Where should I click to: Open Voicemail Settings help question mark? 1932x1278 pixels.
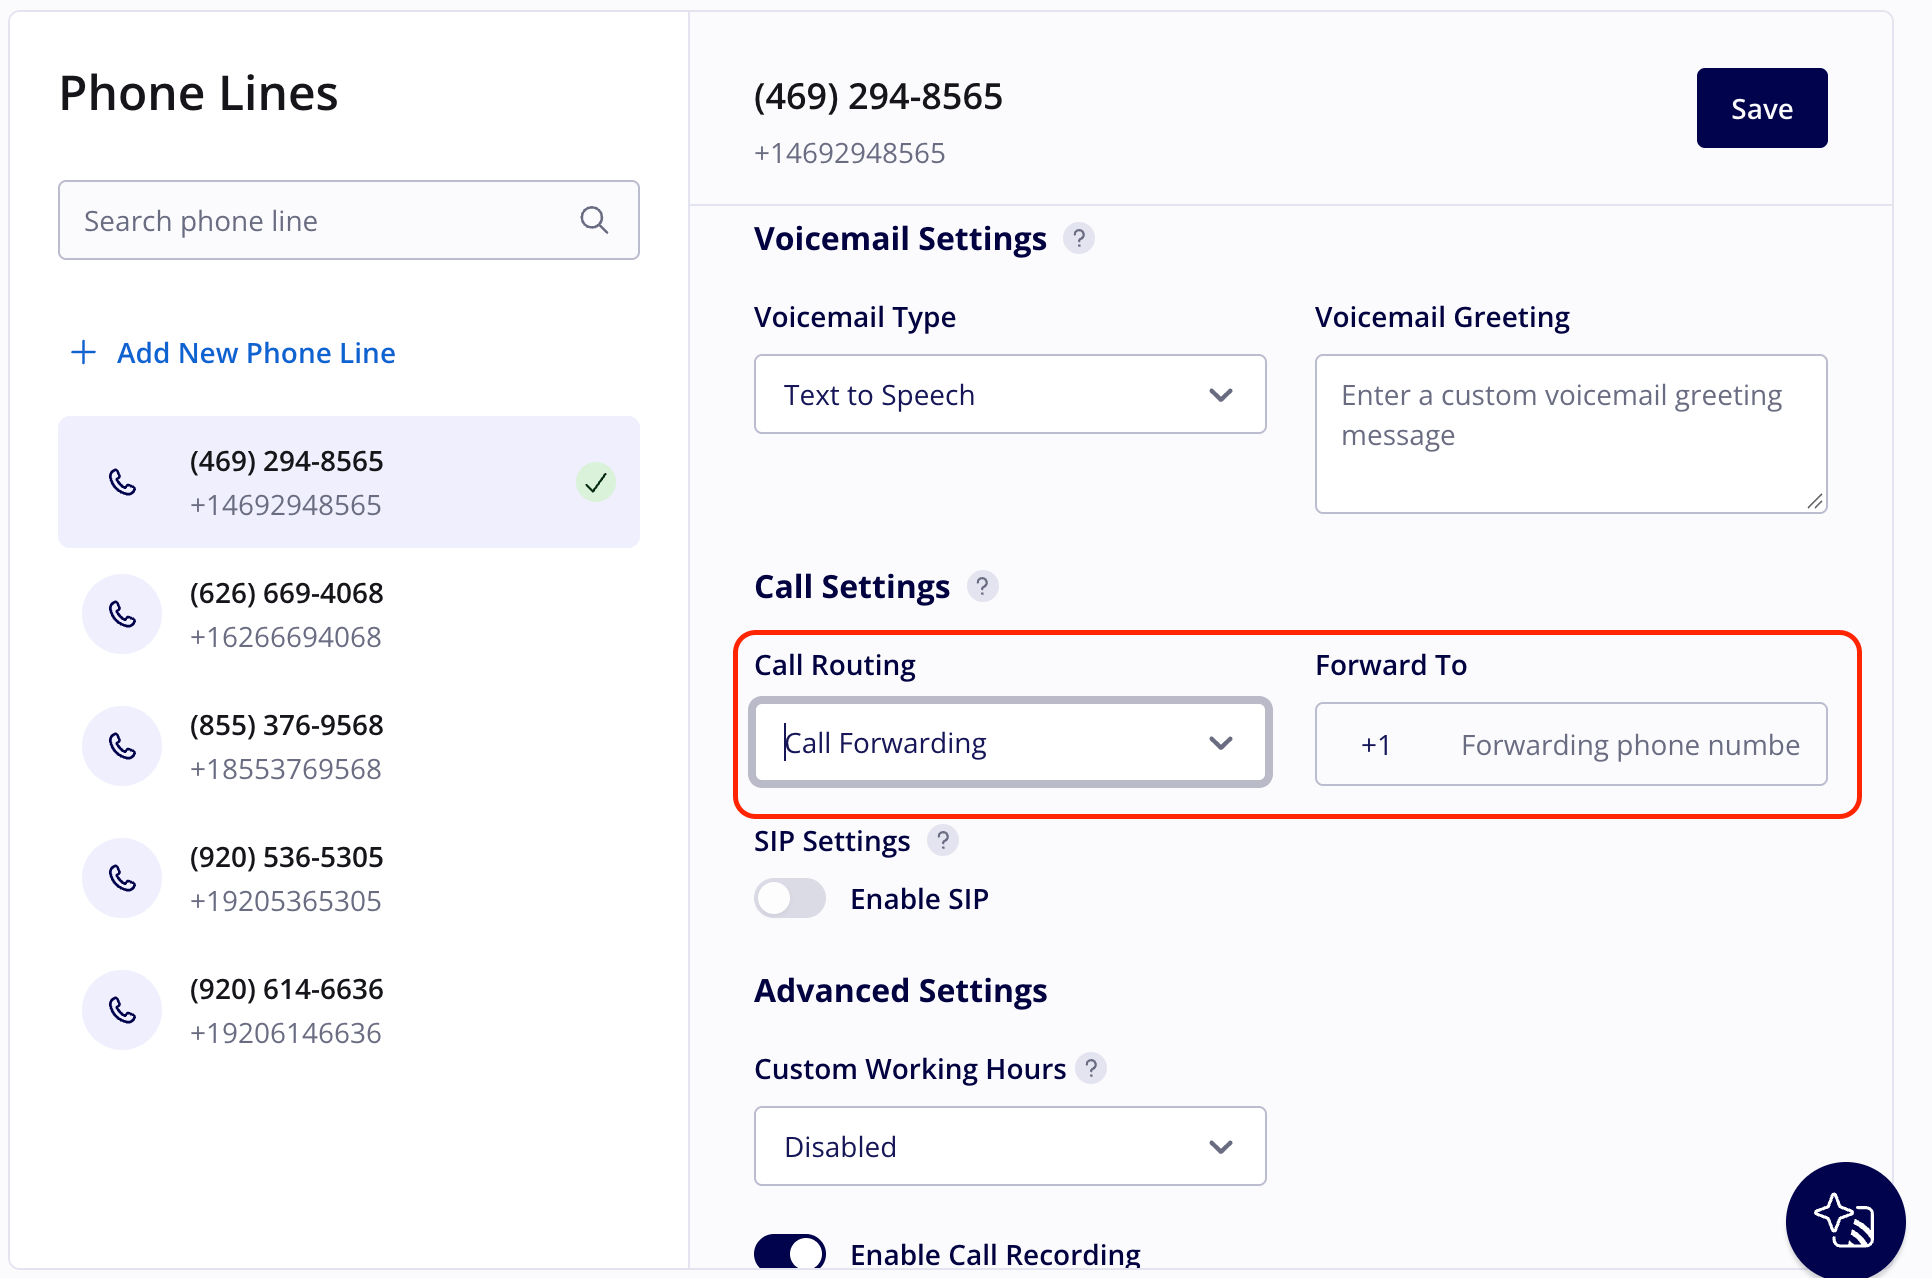click(1078, 239)
